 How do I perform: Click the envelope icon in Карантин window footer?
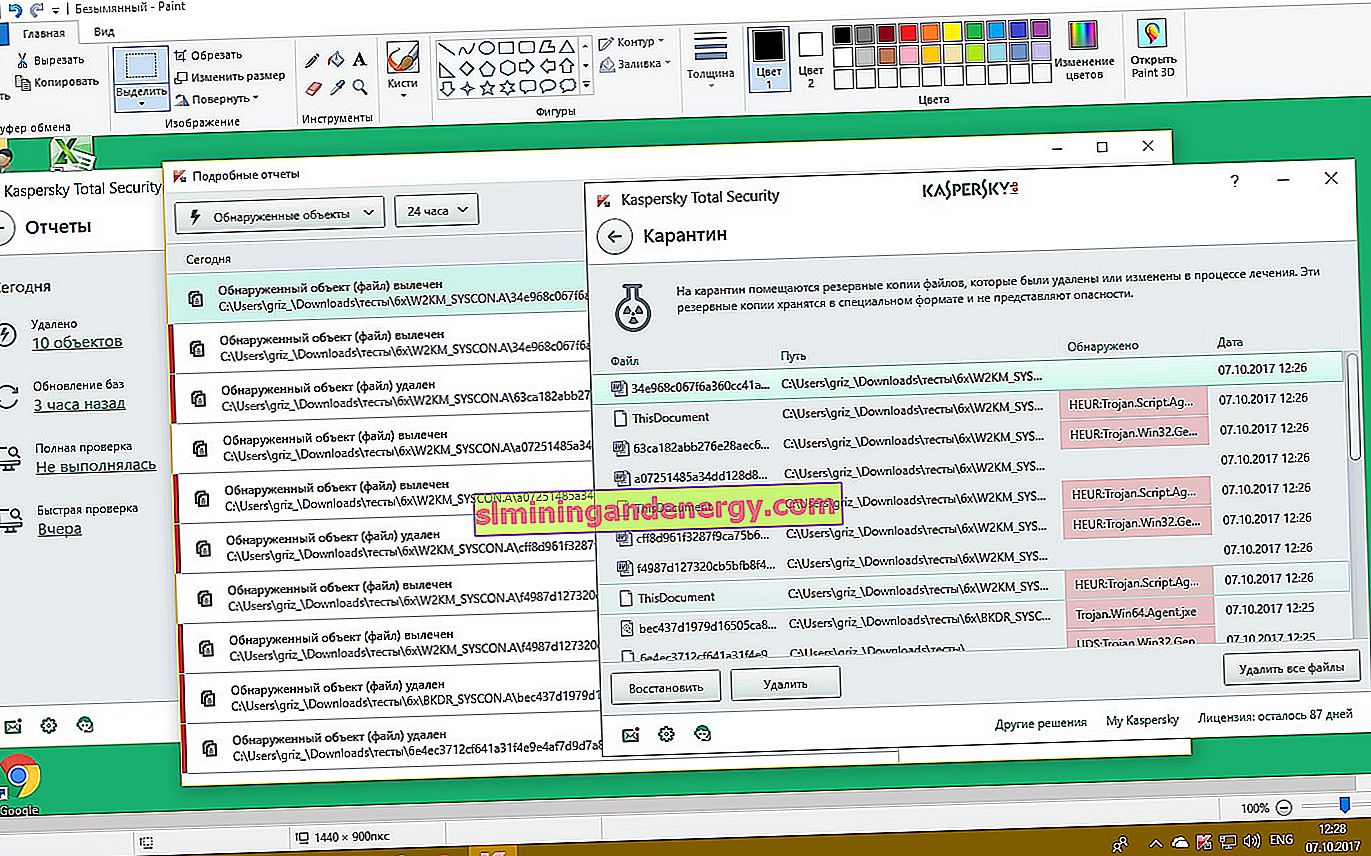[x=631, y=734]
